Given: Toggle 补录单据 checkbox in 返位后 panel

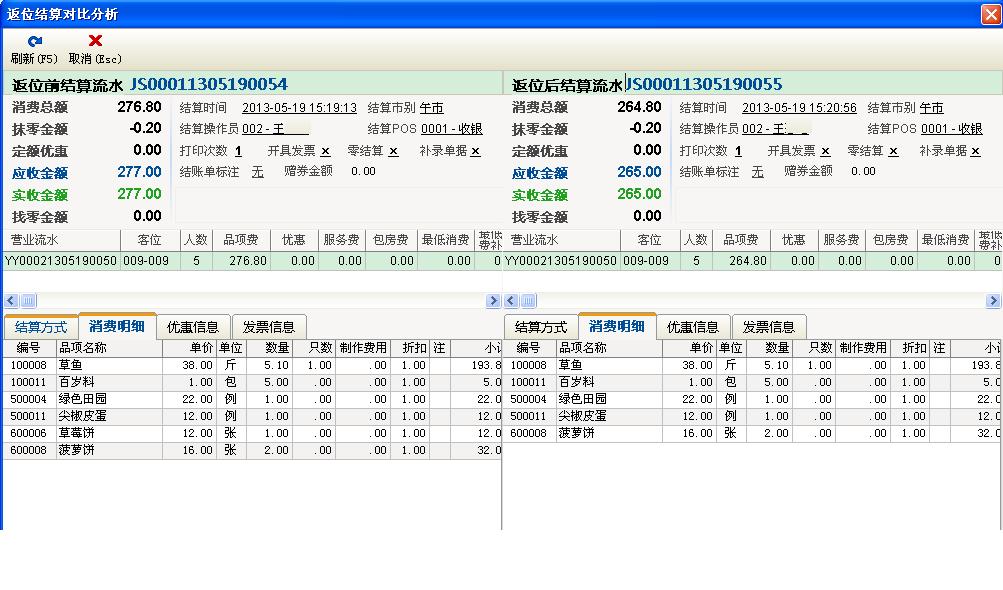Looking at the screenshot, I should pyautogui.click(x=975, y=151).
